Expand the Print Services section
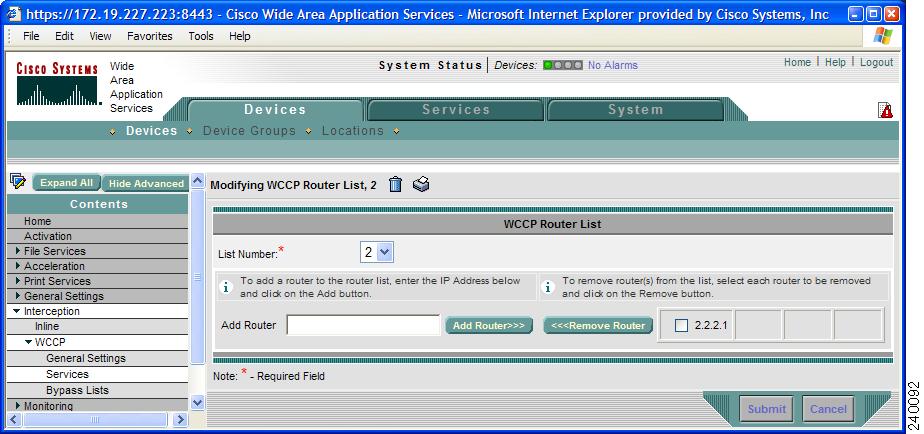This screenshot has width=924, height=434. [x=18, y=281]
